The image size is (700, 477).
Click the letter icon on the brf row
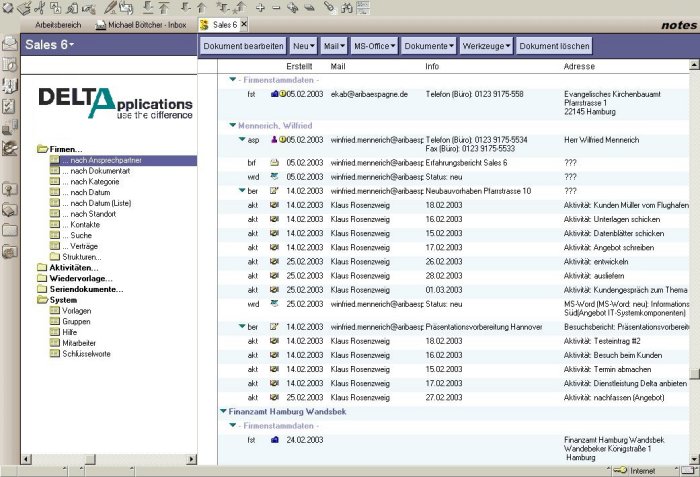(274, 161)
